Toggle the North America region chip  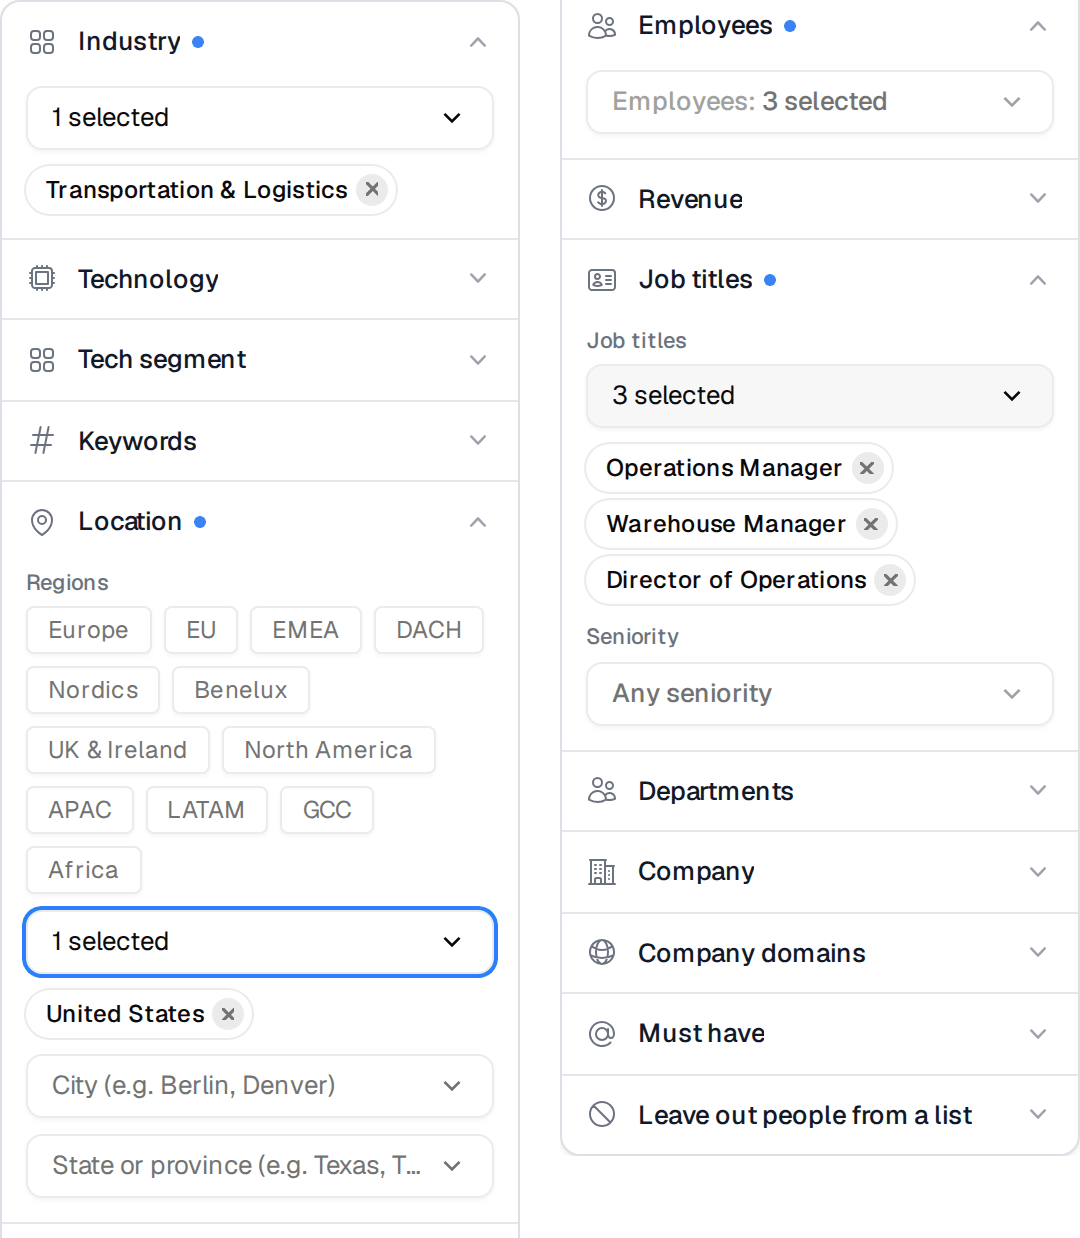click(x=329, y=750)
